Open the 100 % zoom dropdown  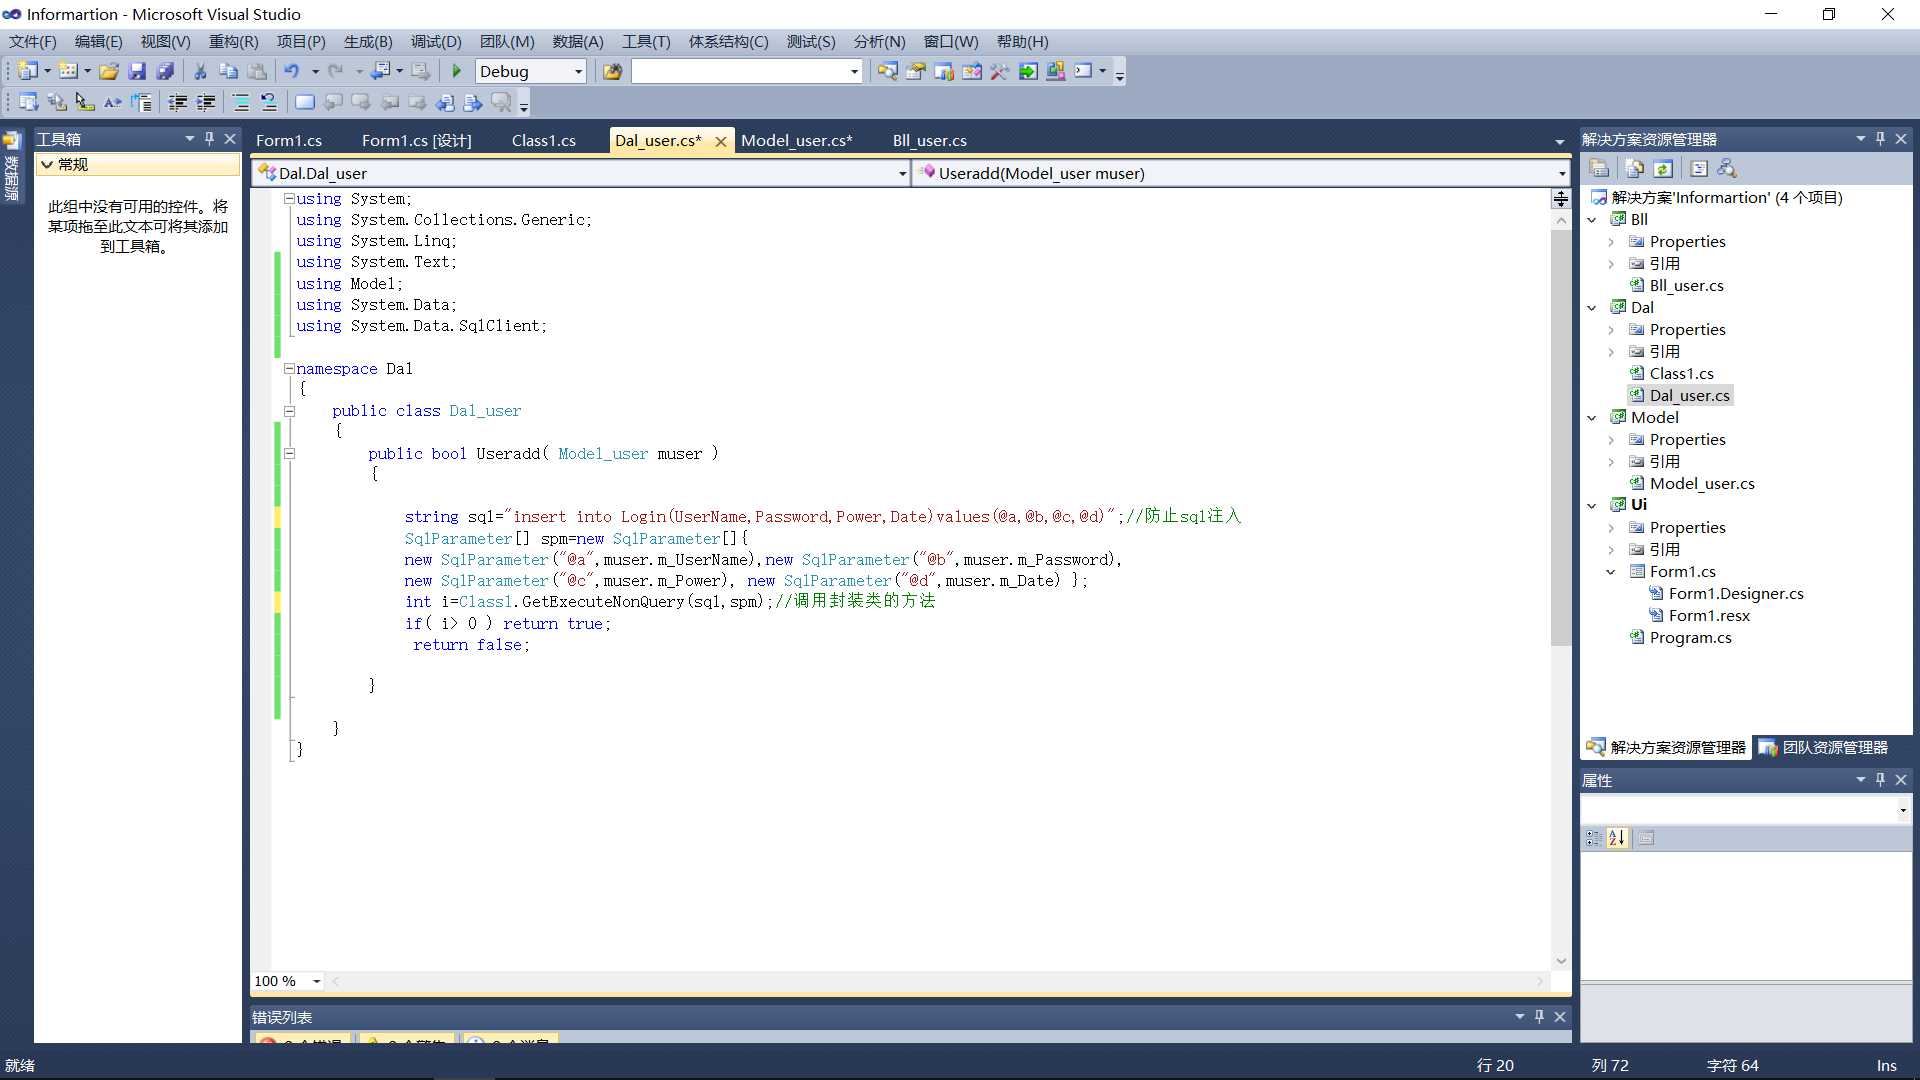[x=317, y=981]
